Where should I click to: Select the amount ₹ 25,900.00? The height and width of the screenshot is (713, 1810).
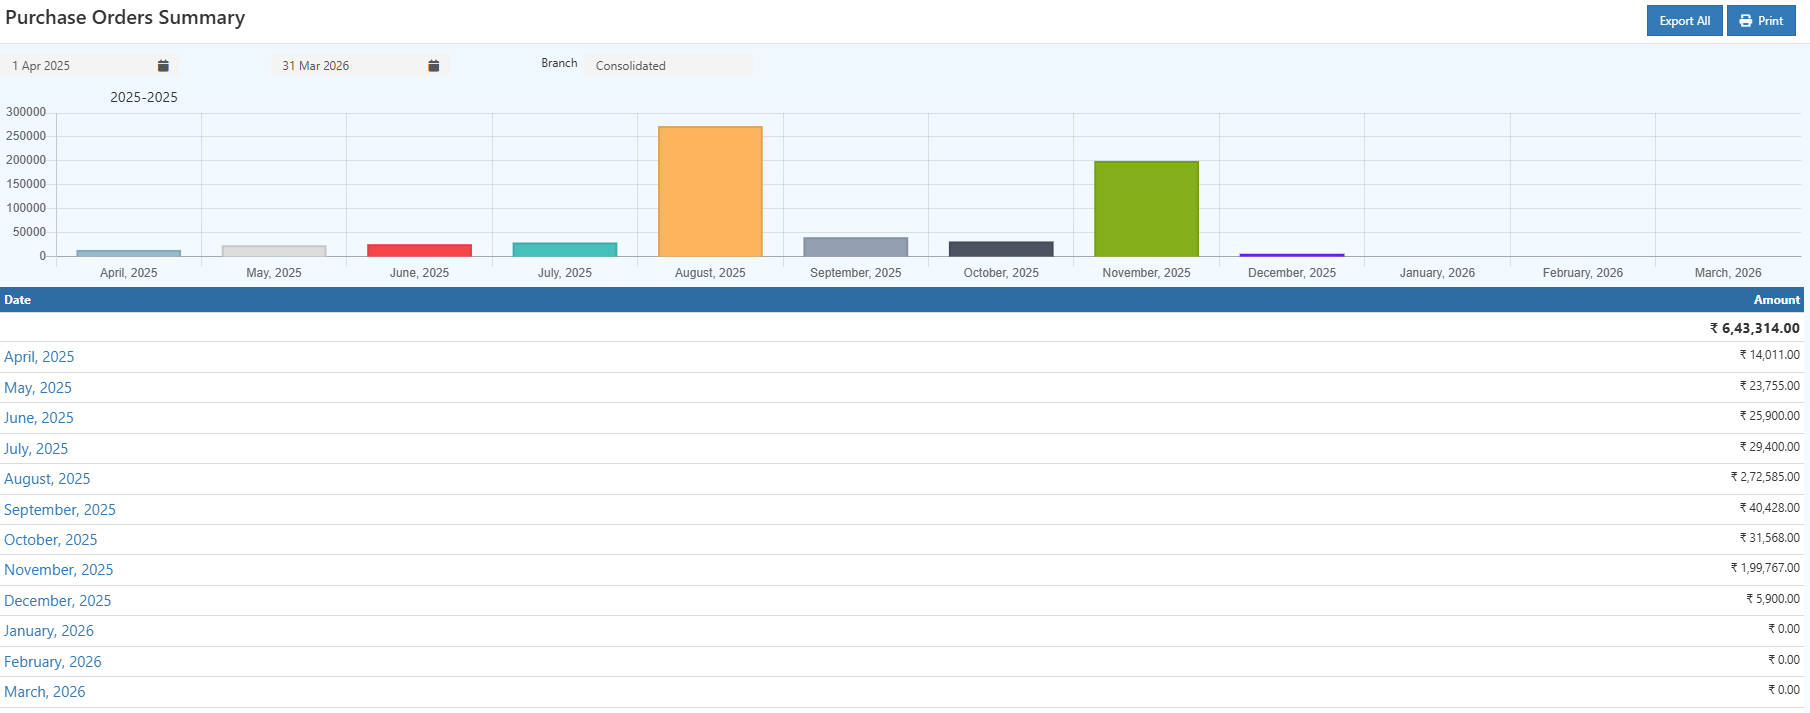pos(1769,416)
